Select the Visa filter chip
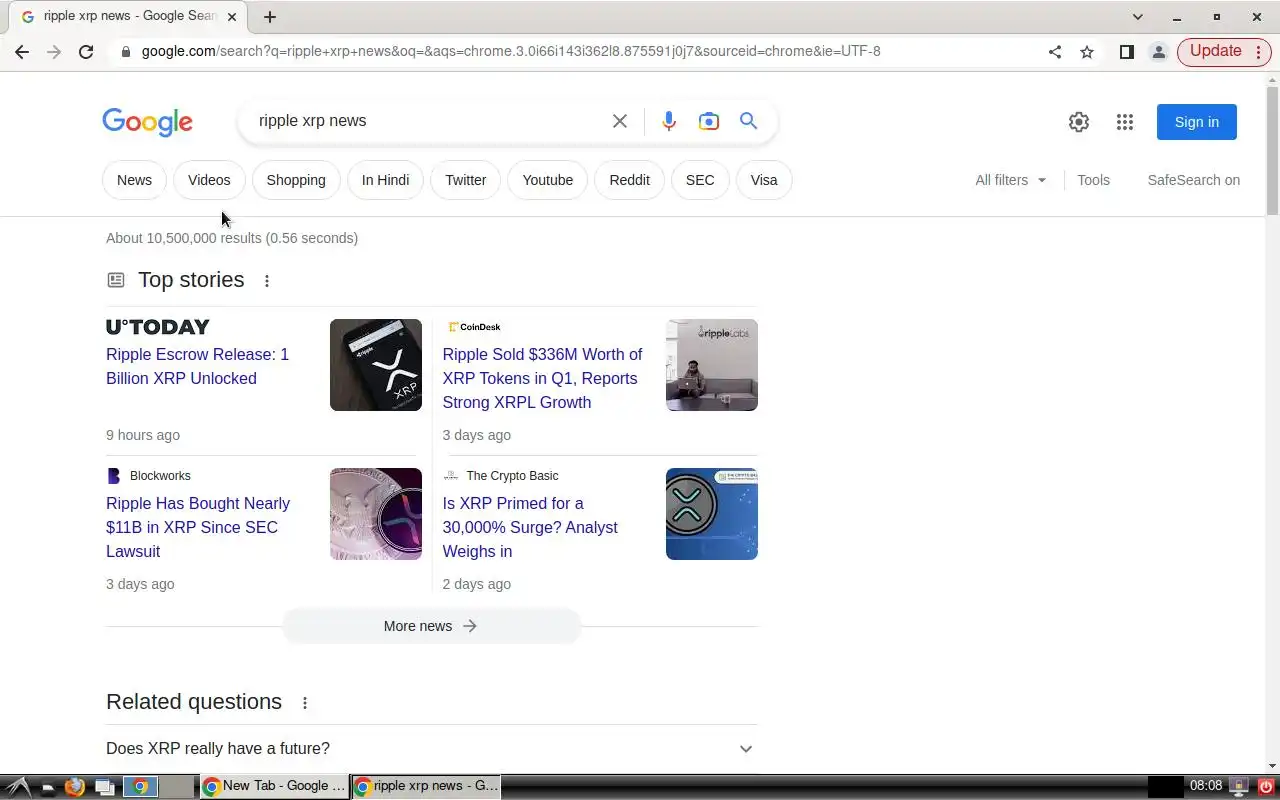 click(764, 180)
